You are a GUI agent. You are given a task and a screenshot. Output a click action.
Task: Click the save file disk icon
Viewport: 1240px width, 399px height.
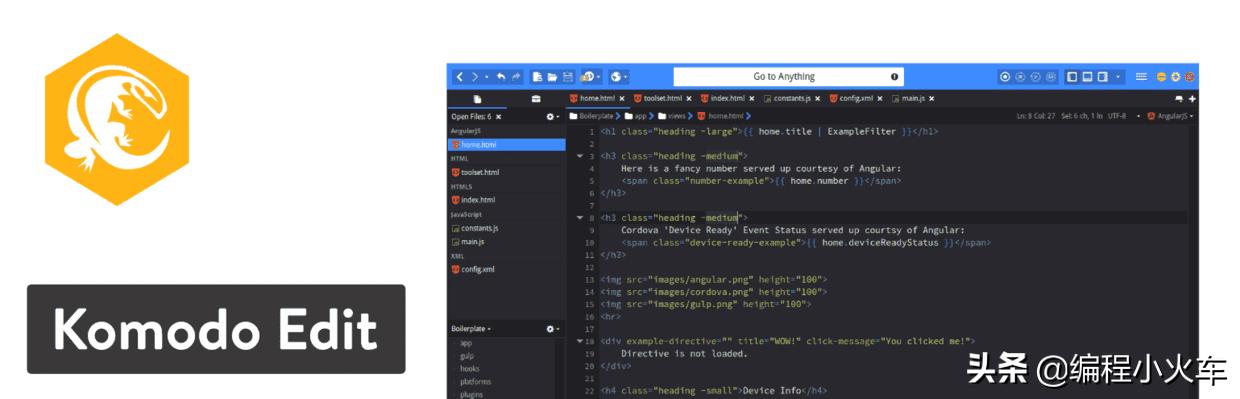[x=567, y=76]
